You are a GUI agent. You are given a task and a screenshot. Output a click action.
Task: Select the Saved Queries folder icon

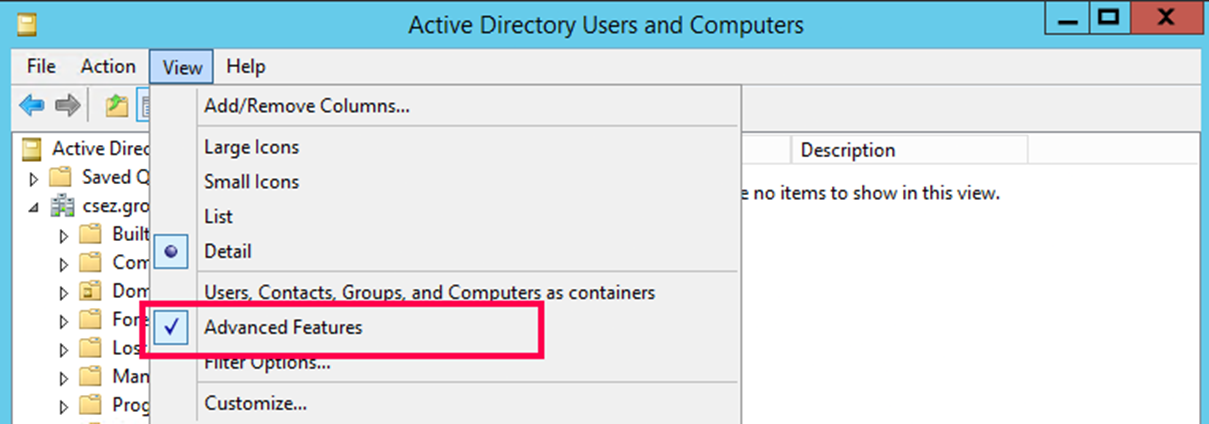click(62, 178)
